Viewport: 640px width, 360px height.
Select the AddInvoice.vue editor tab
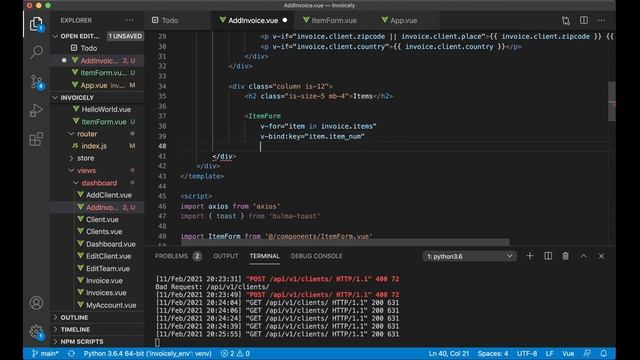[x=253, y=20]
